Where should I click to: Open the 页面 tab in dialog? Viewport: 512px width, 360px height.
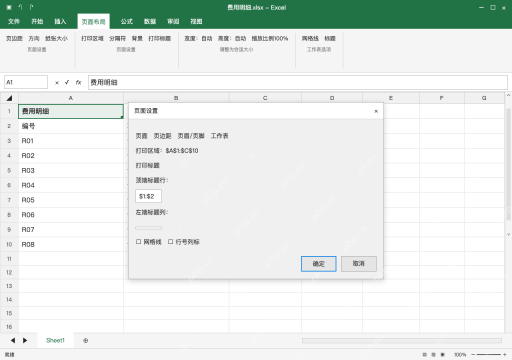click(x=141, y=136)
